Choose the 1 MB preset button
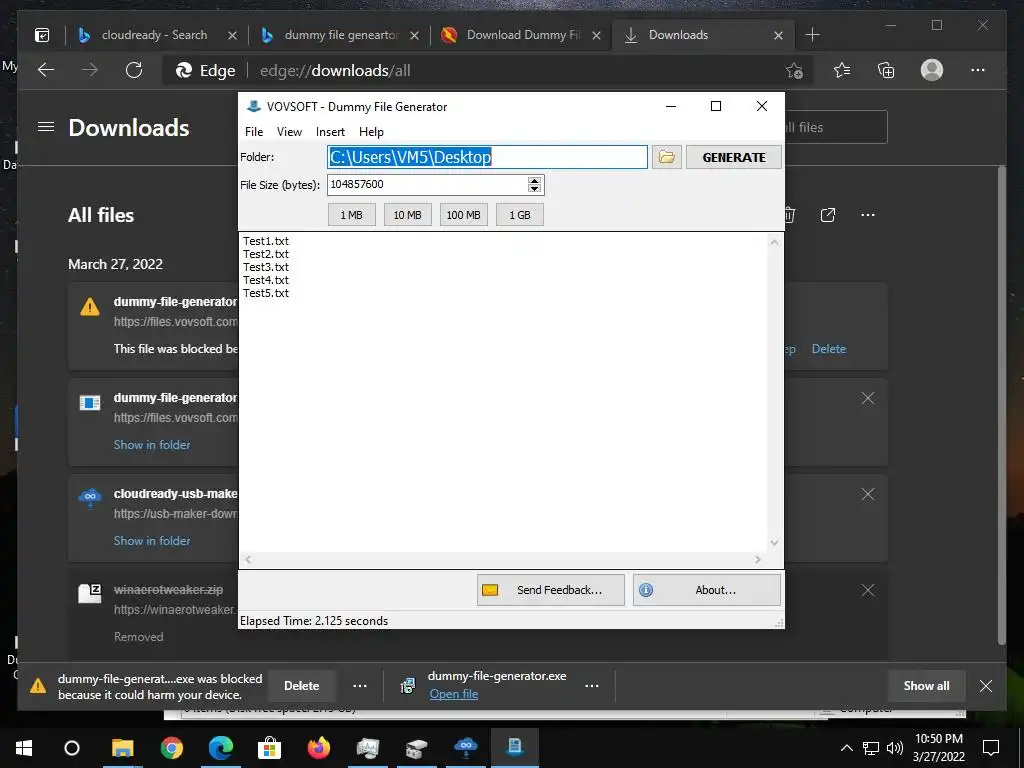The height and width of the screenshot is (768, 1024). [351, 215]
